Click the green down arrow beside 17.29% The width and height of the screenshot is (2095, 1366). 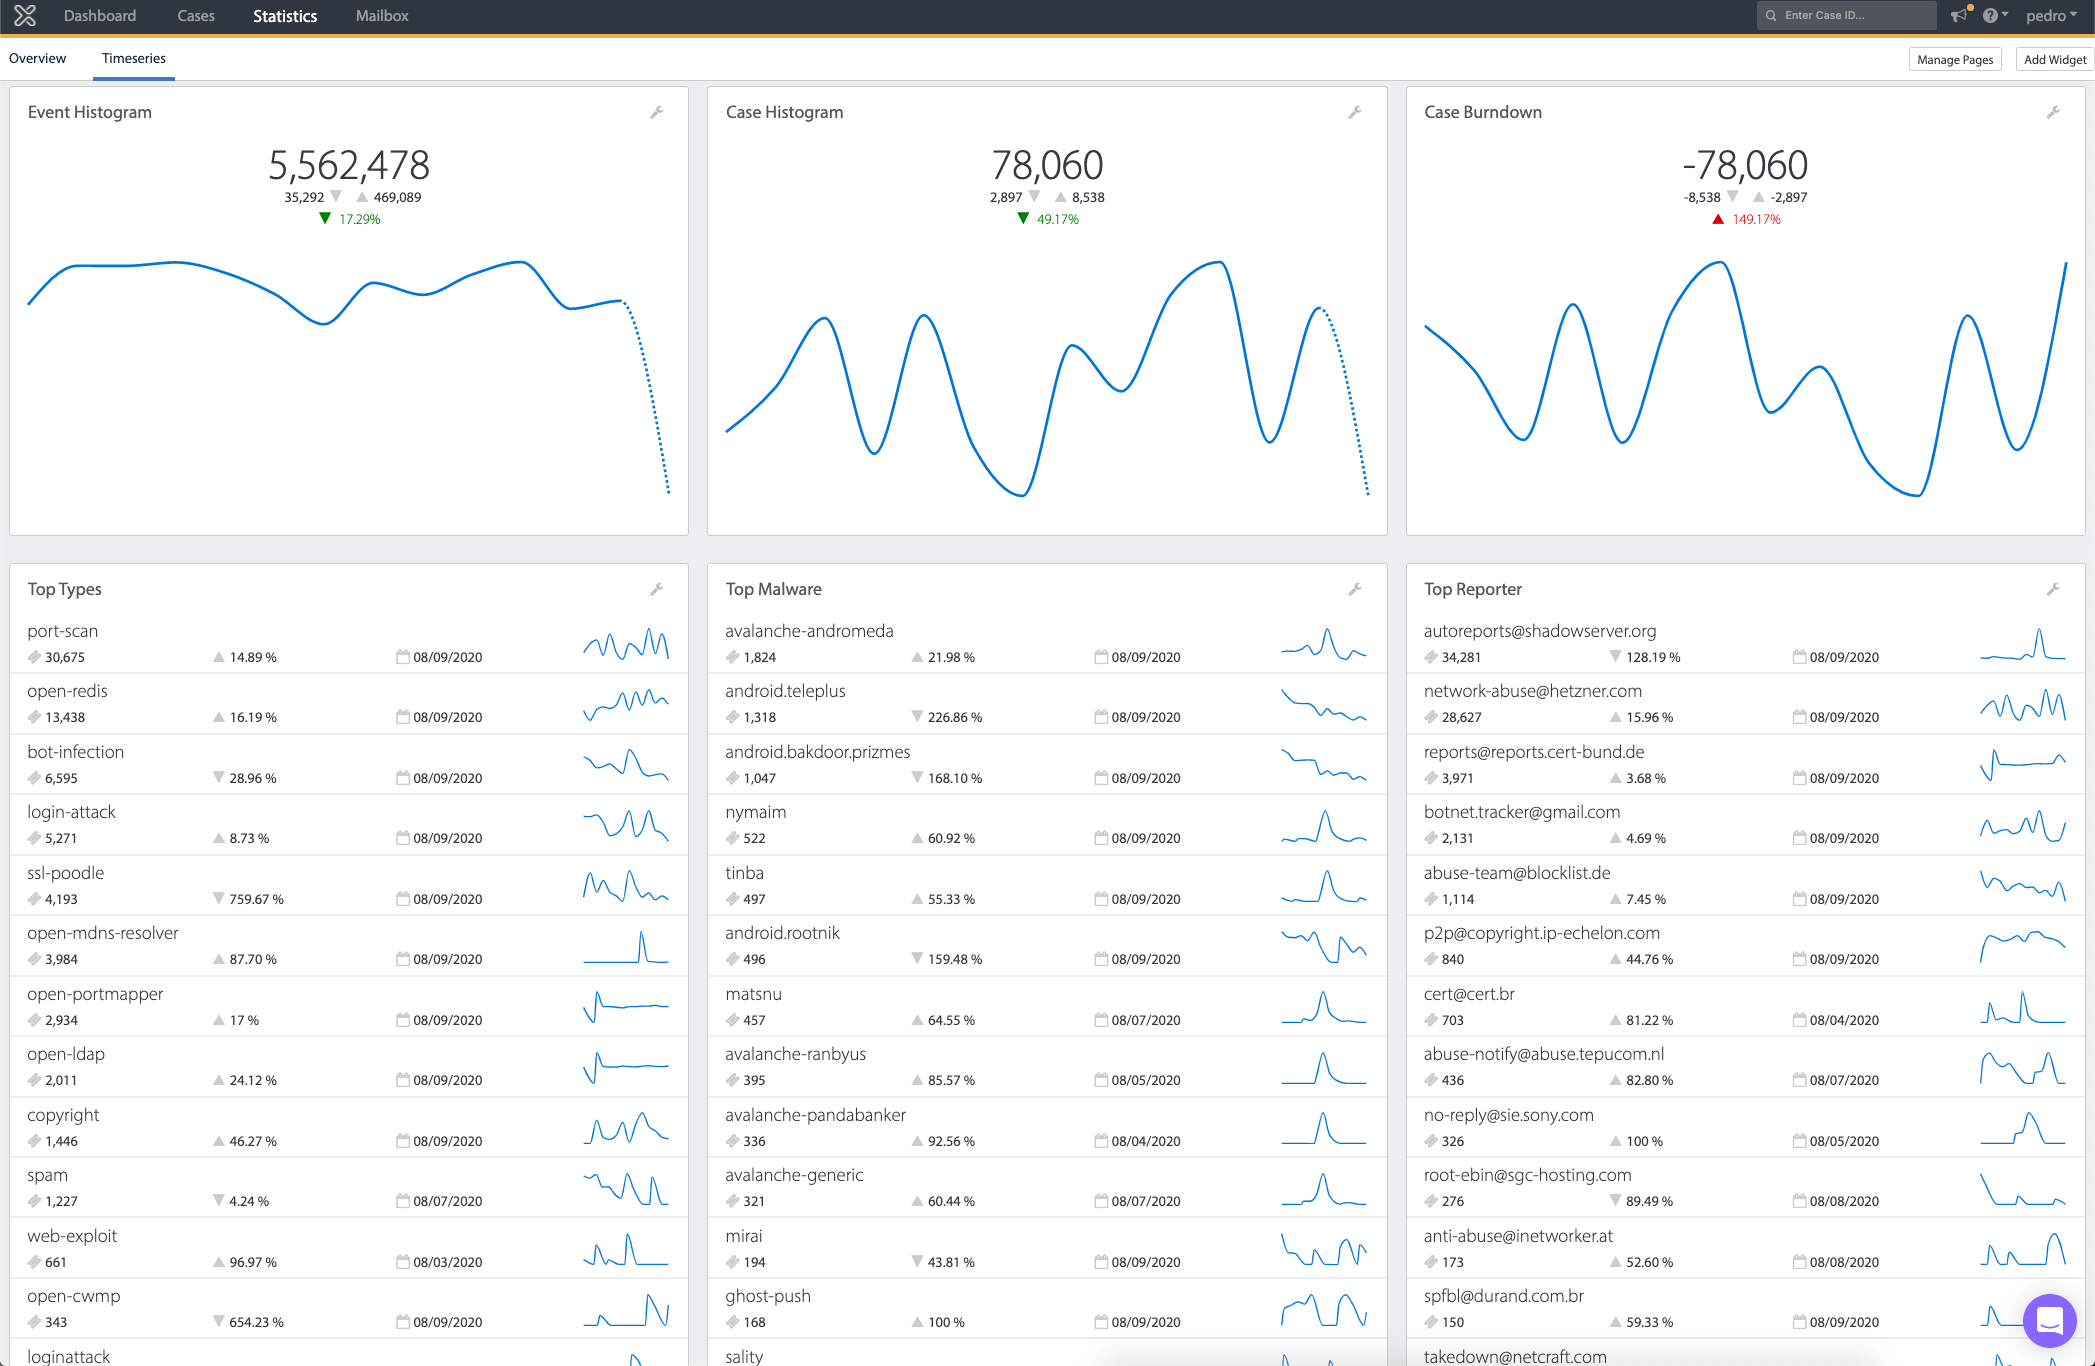coord(325,218)
